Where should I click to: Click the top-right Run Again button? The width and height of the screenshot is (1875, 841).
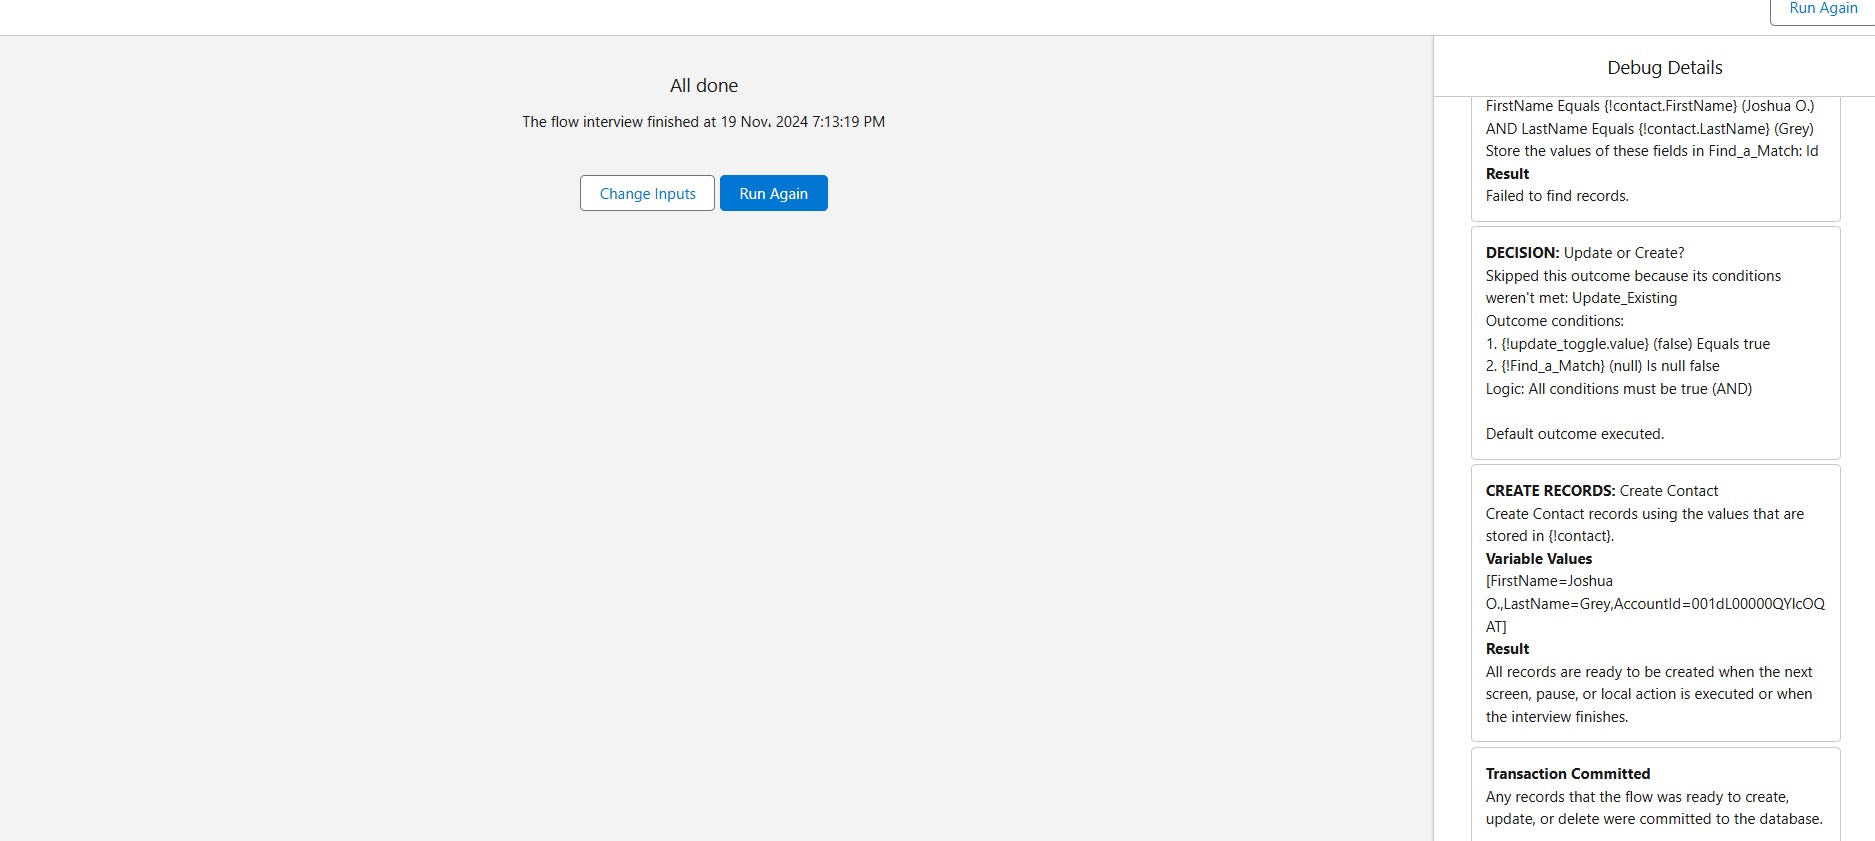click(1822, 9)
